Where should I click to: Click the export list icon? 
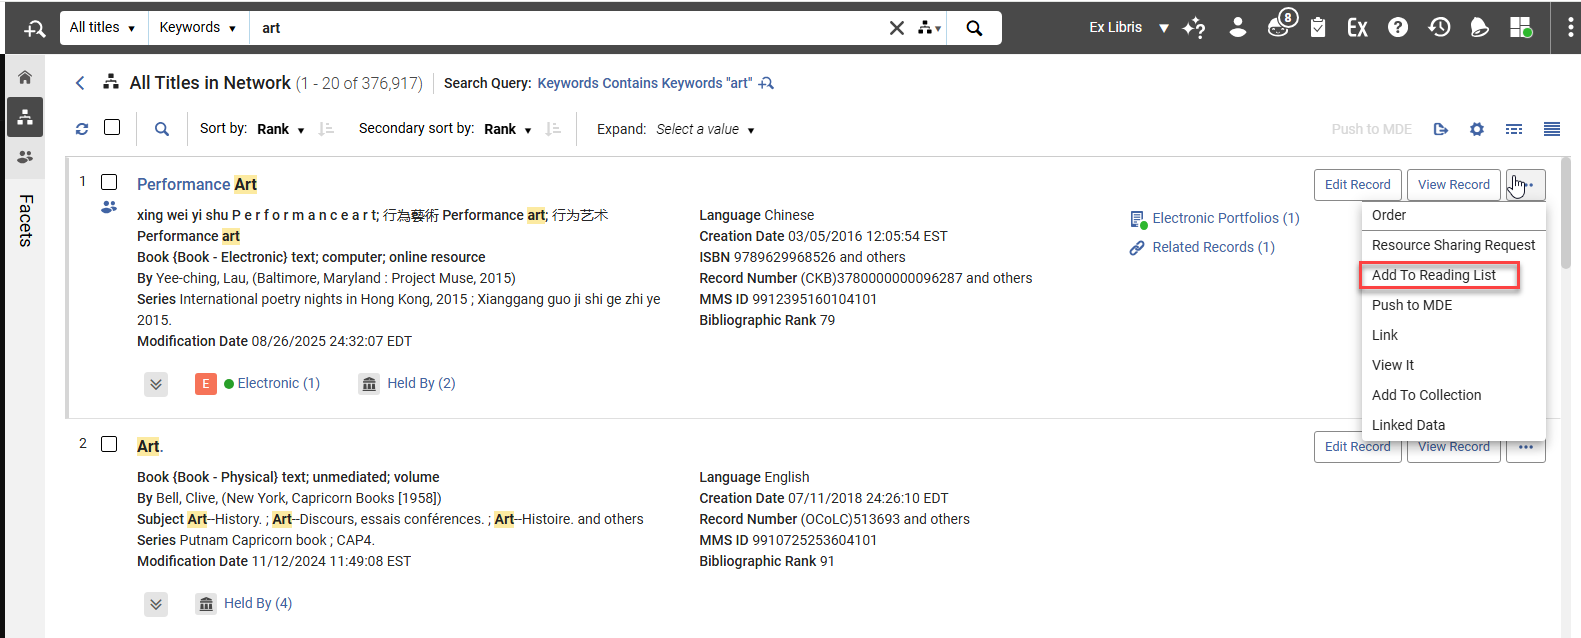pyautogui.click(x=1441, y=129)
